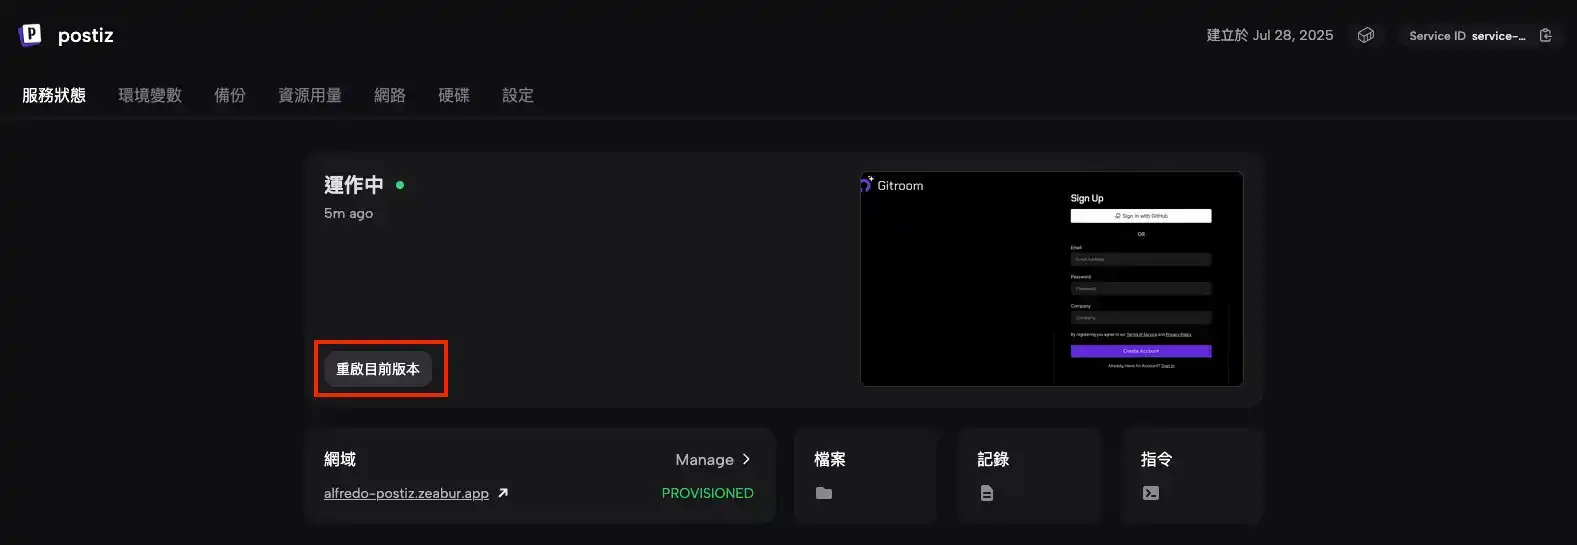Click the Gitroom sign-up preview thumbnail

click(x=1051, y=279)
